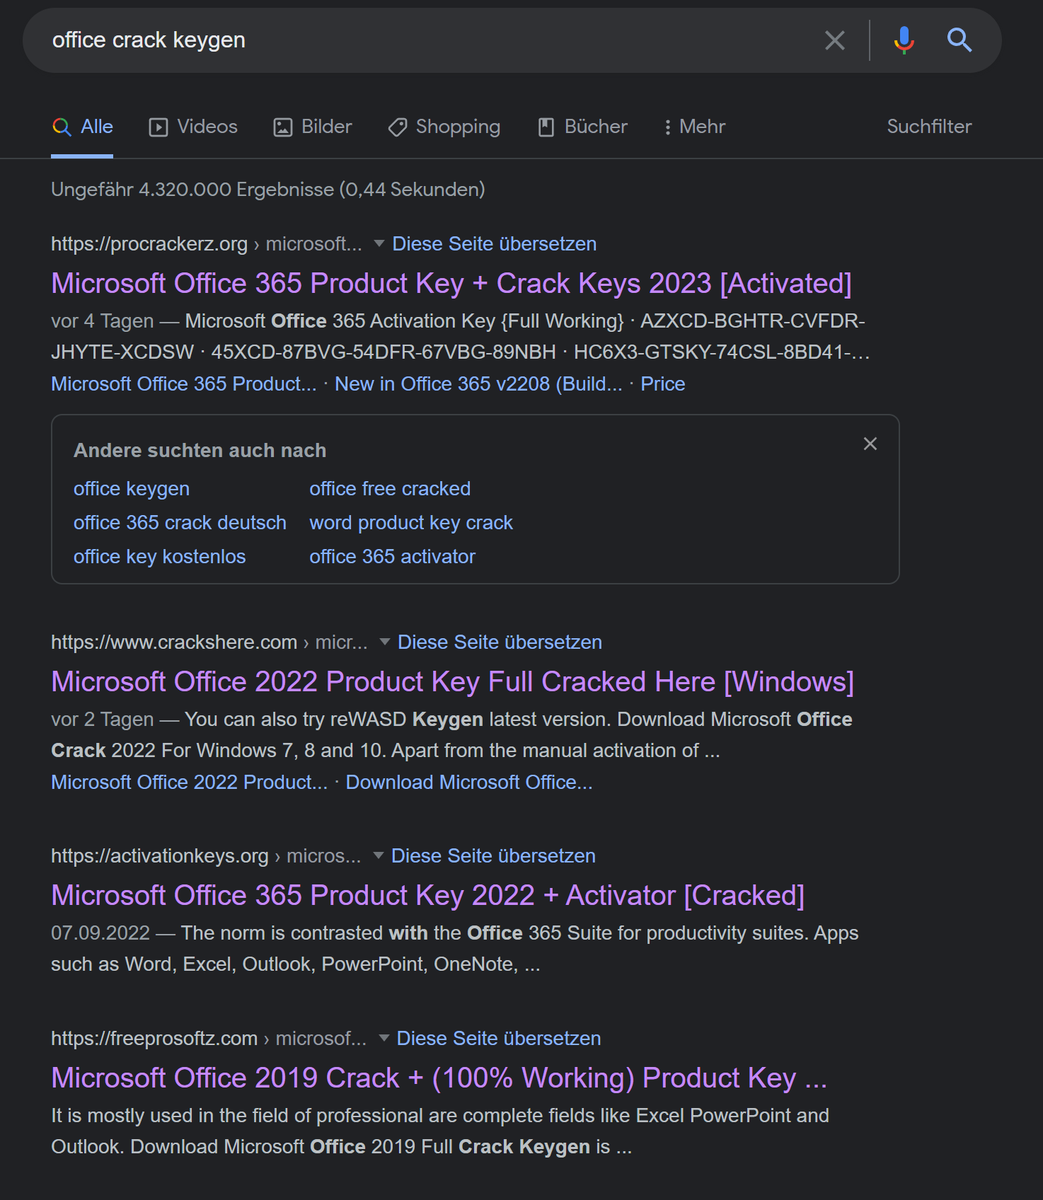The image size is (1043, 1200).
Task: Open Microsoft Office 2019 Crack + (100% Working) result
Action: tap(439, 1077)
